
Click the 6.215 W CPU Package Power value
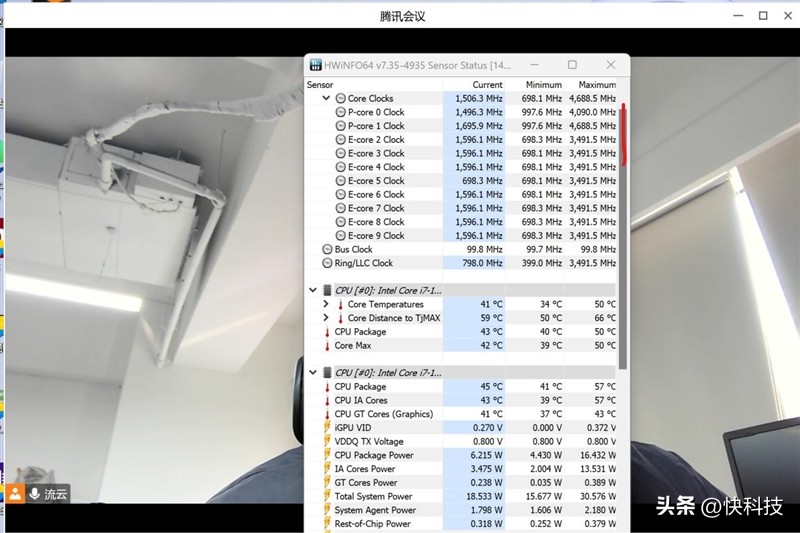coord(486,455)
